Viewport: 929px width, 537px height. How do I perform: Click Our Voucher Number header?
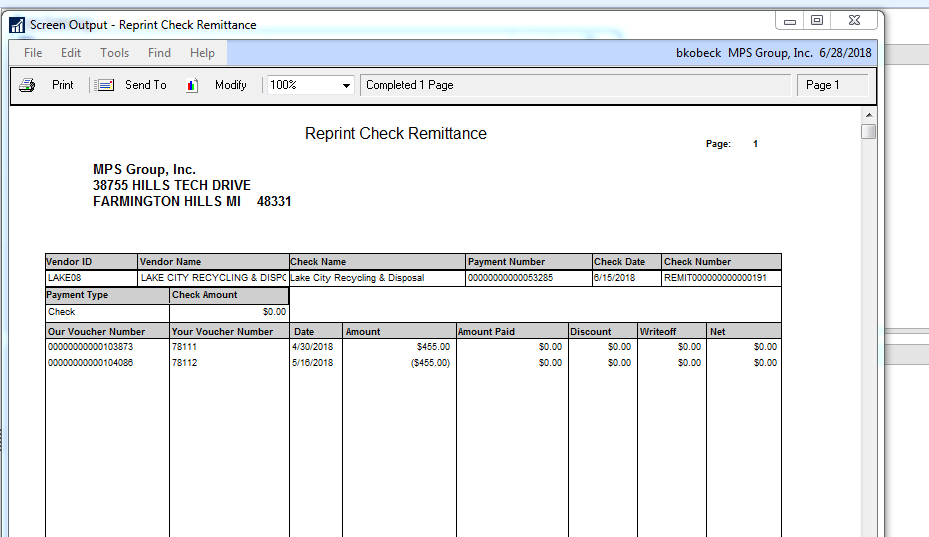click(107, 331)
